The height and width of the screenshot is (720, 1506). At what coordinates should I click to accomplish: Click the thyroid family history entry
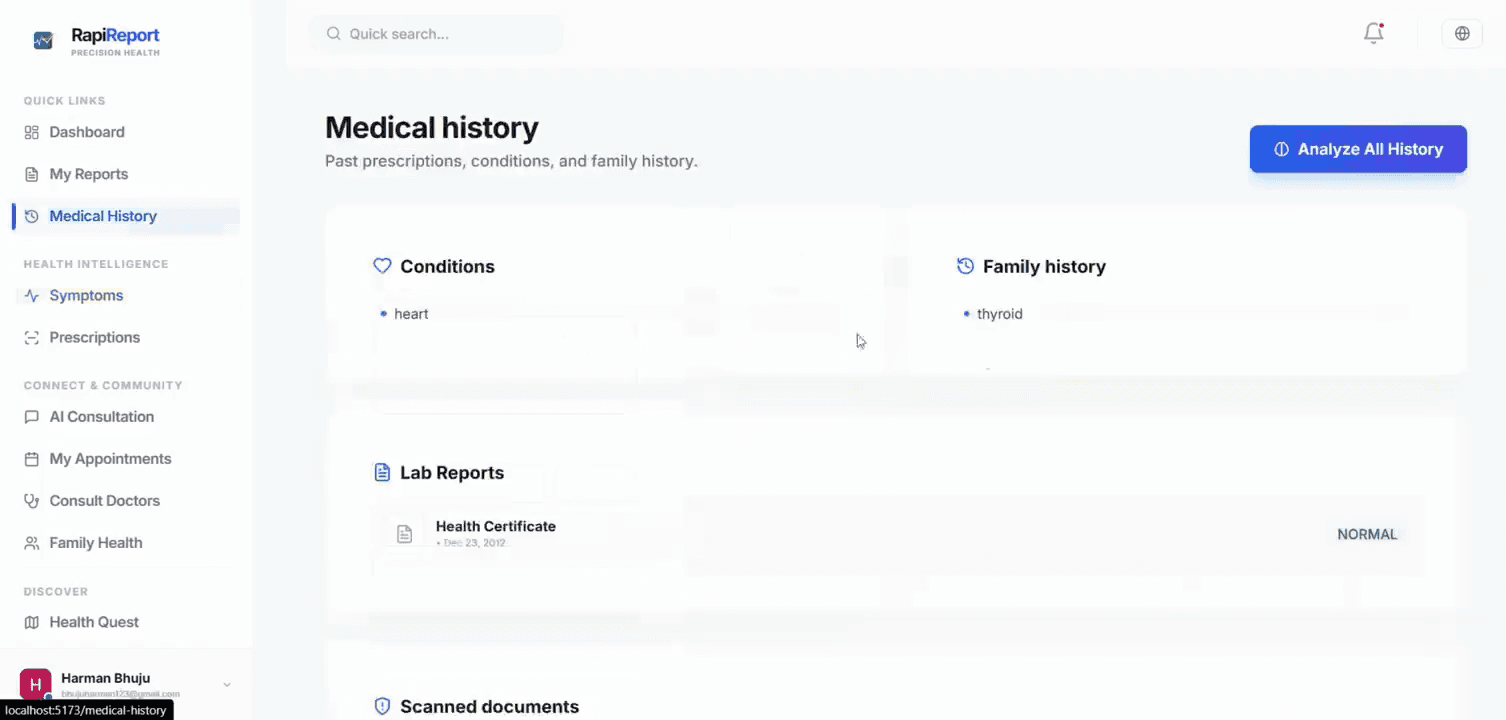point(1000,314)
